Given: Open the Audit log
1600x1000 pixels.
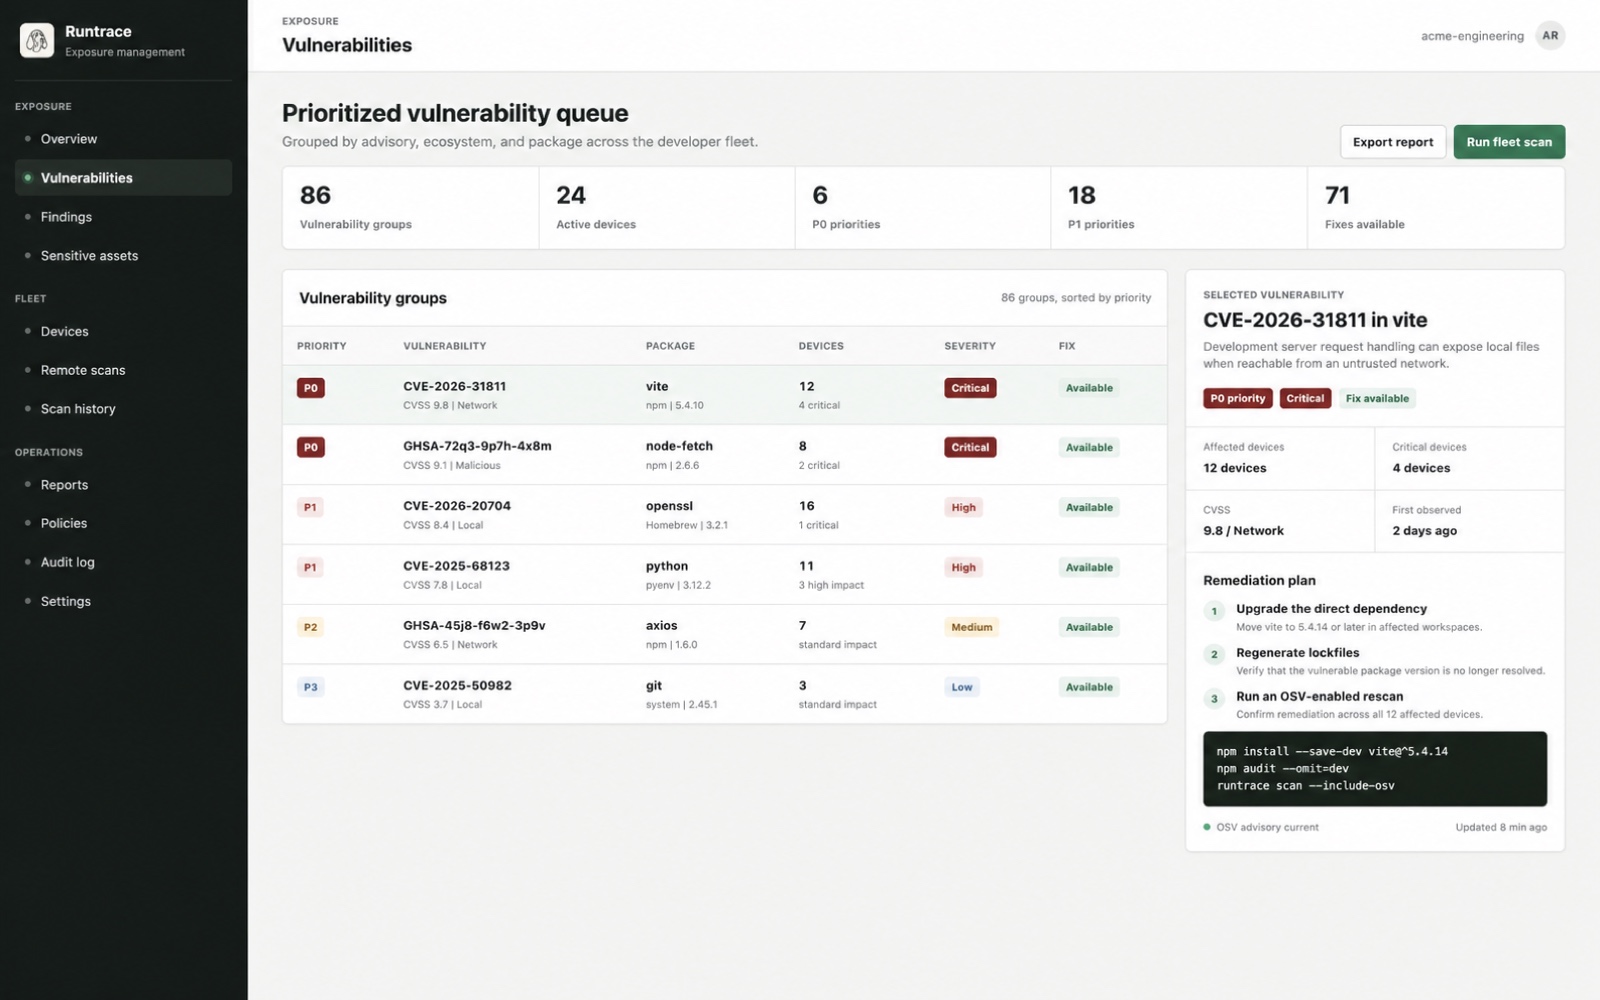Looking at the screenshot, I should click(124, 562).
